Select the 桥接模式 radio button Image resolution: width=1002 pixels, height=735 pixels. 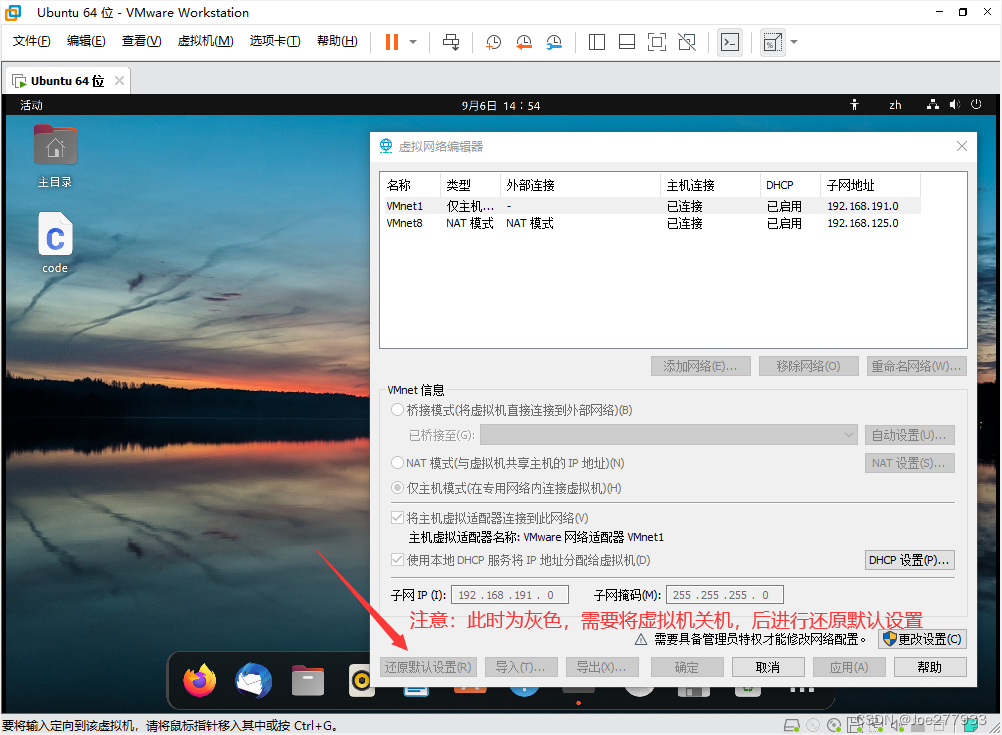pos(397,410)
